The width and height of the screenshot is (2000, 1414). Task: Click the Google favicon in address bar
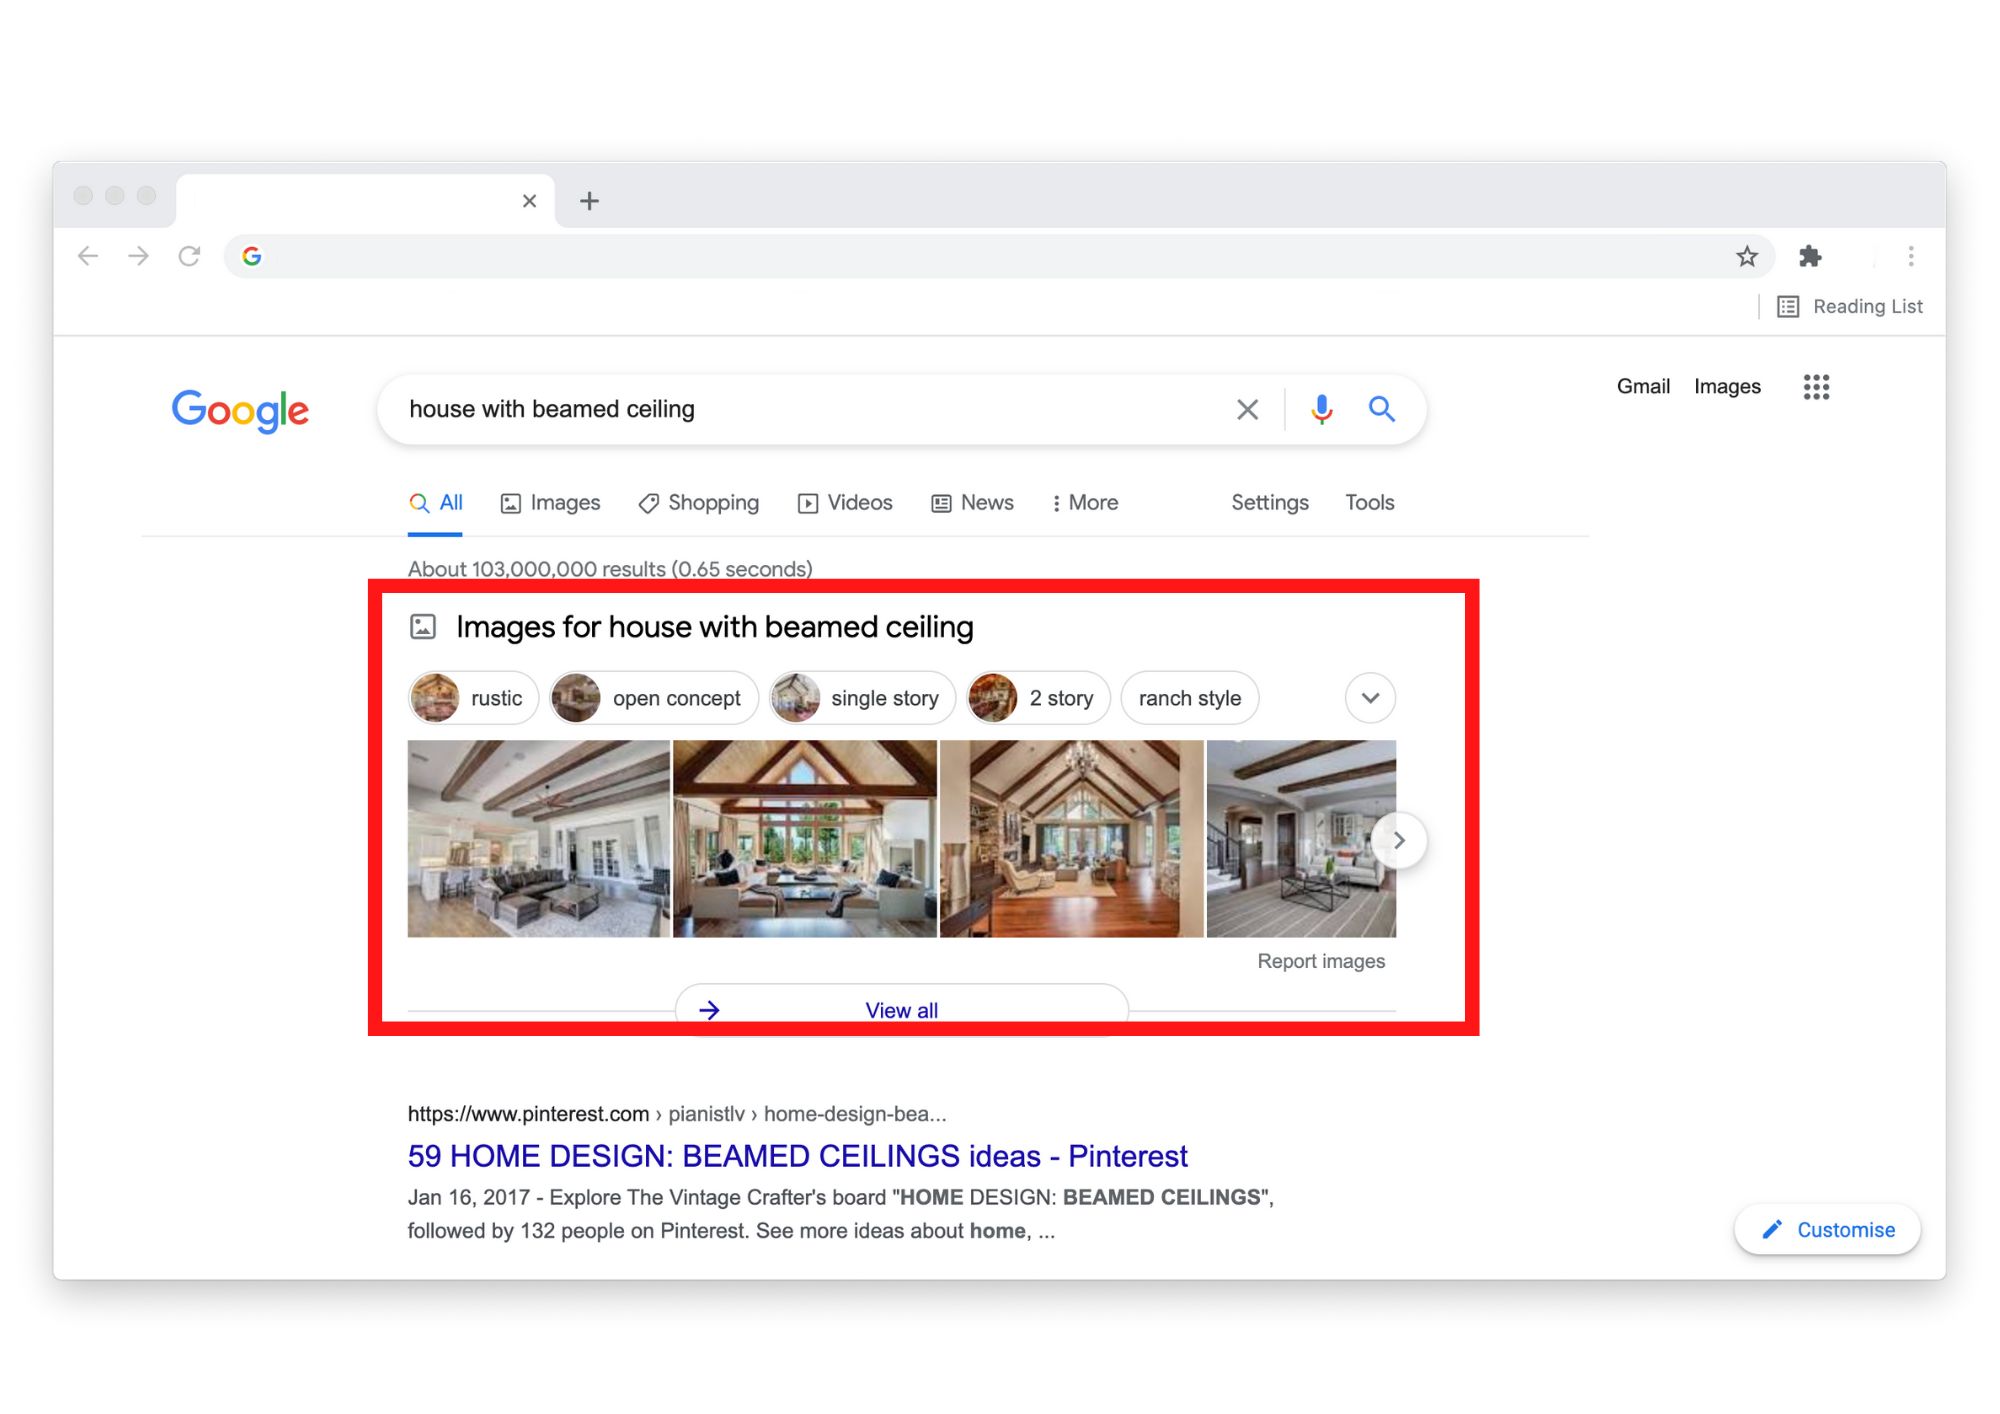point(252,256)
